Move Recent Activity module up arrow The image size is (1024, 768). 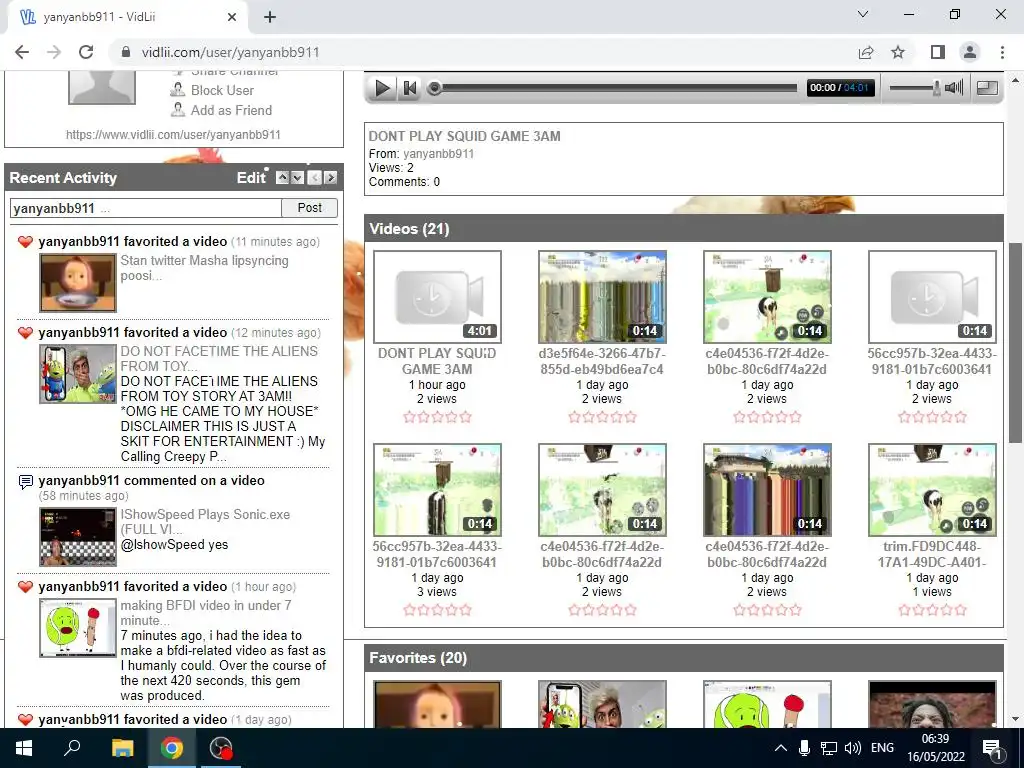click(x=282, y=178)
